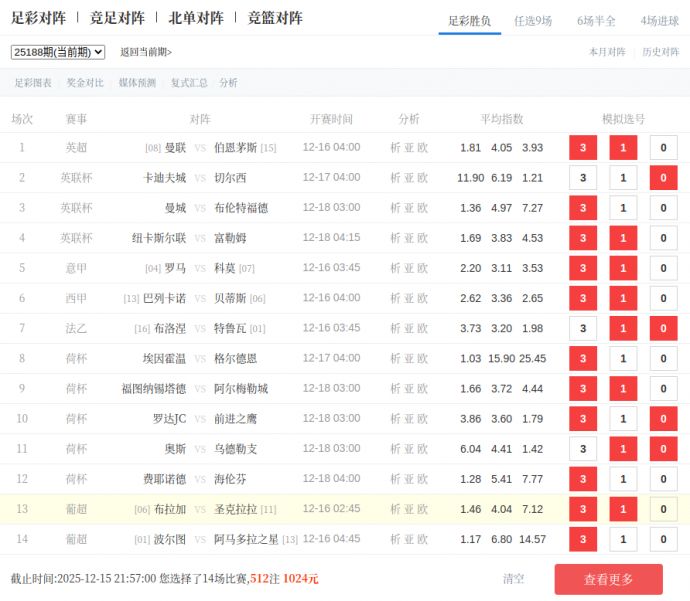Screen dimensions: 690x601
Task: Toggle the 1 pick for 曼城 vs 布伦特福德
Action: (x=623, y=208)
